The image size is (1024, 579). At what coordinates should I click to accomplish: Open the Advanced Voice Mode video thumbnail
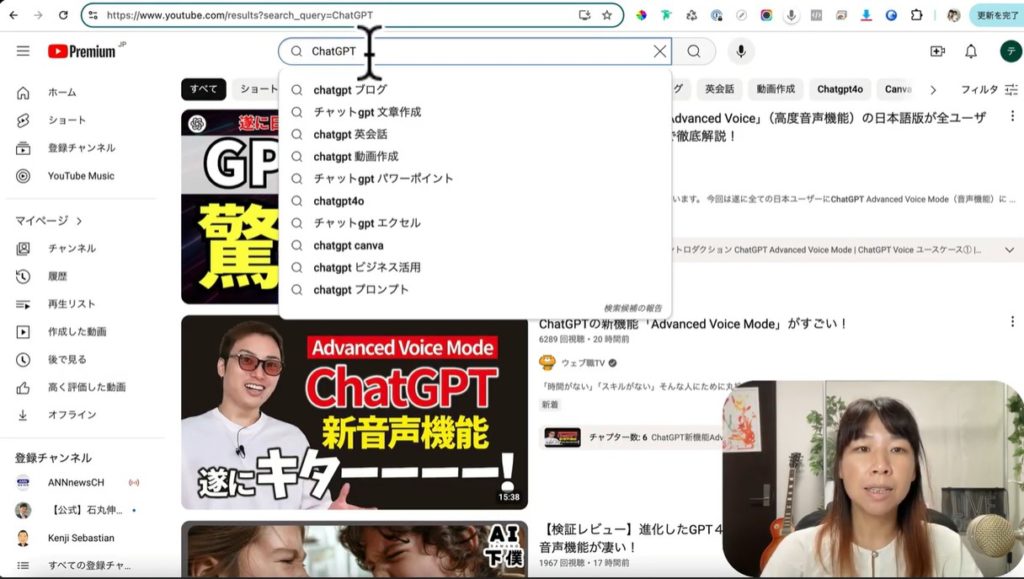pos(354,412)
